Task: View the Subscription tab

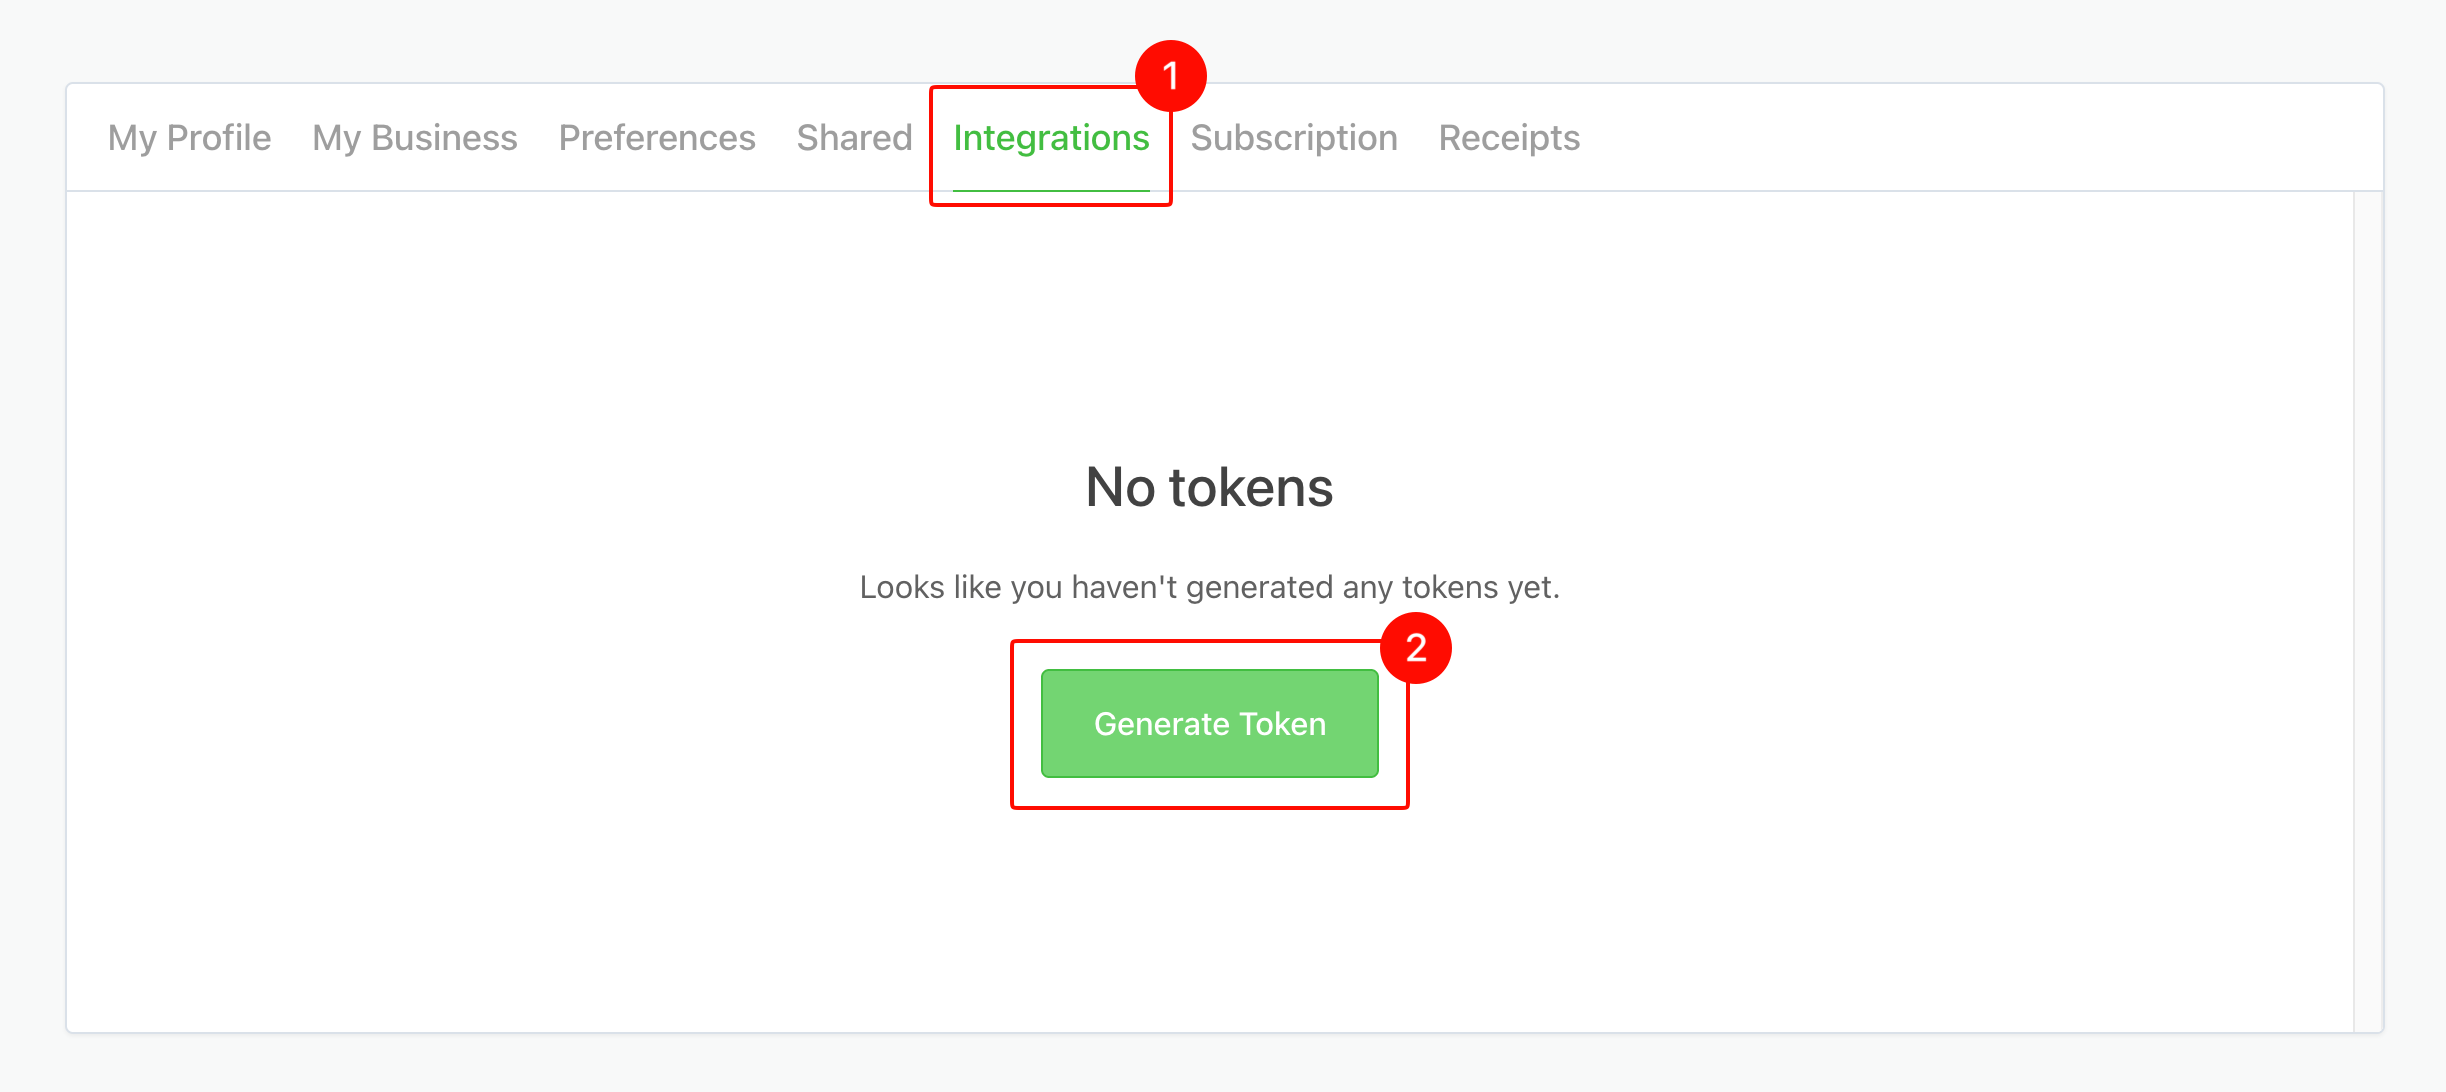Action: 1294,138
